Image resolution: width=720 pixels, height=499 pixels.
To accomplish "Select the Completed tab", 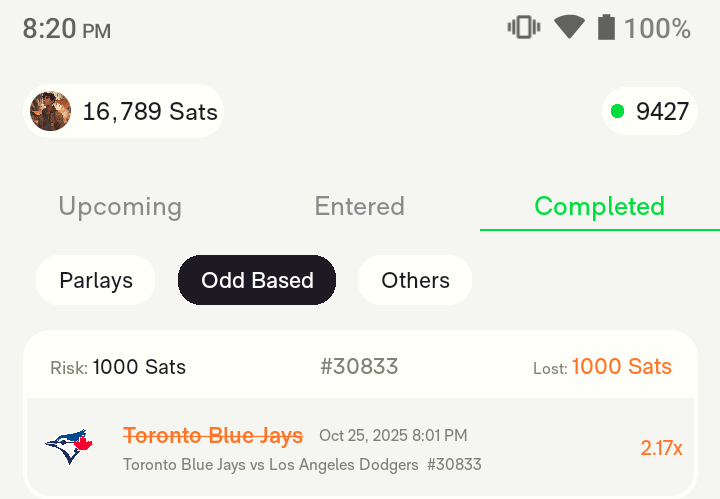I will coord(599,206).
